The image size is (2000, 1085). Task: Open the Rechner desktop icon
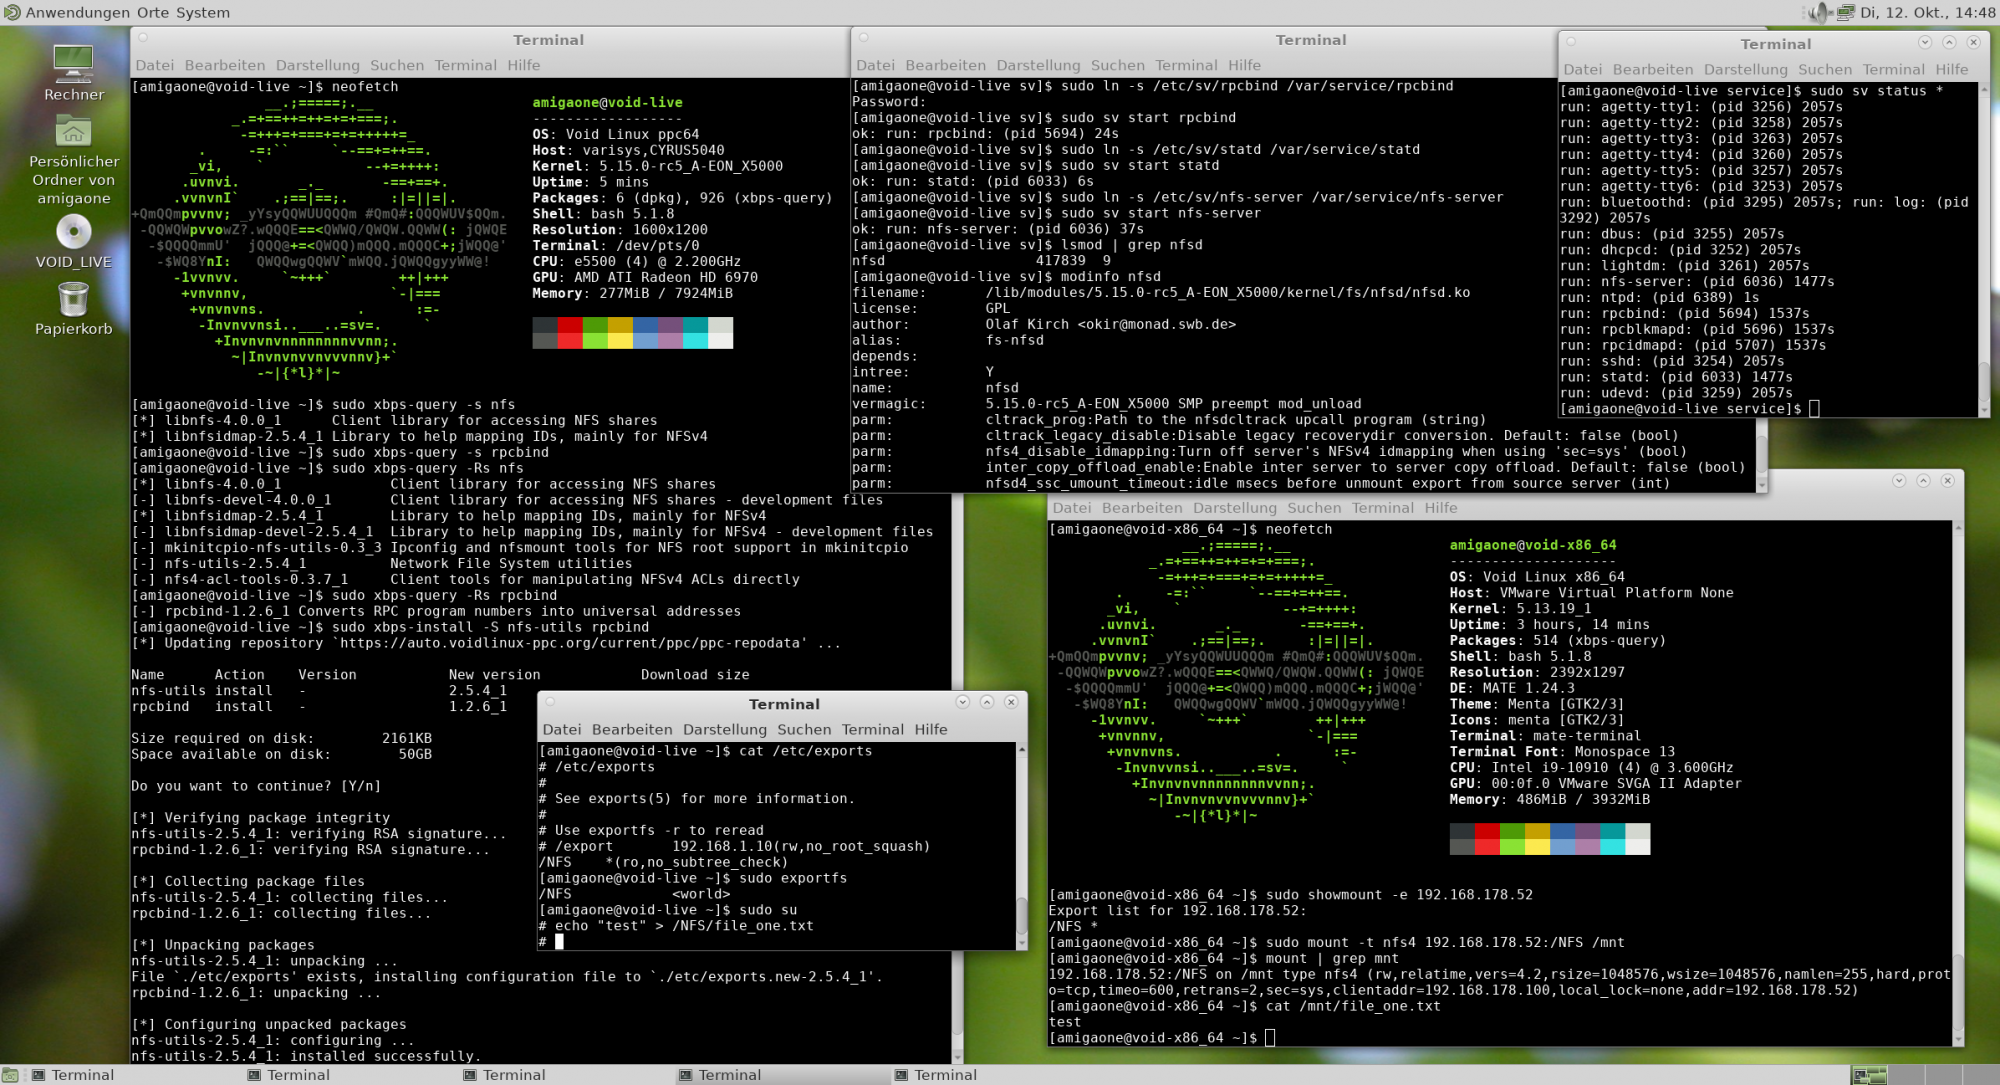pos(73,67)
